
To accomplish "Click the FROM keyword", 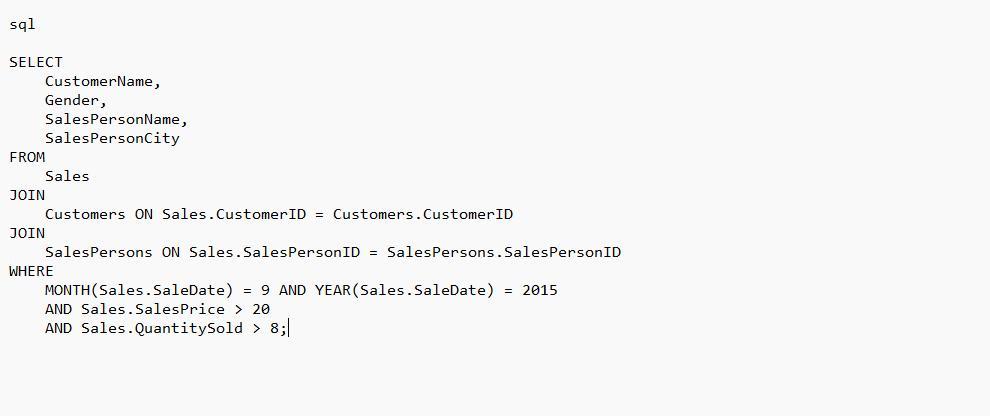I will click(x=27, y=157).
